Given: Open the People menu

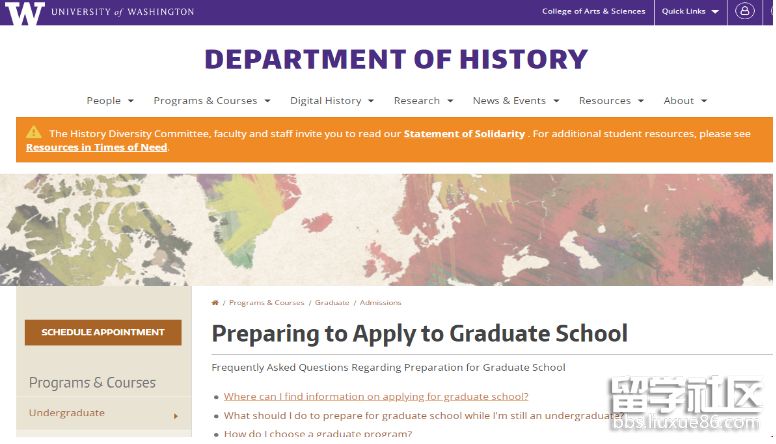Looking at the screenshot, I should click(x=103, y=100).
